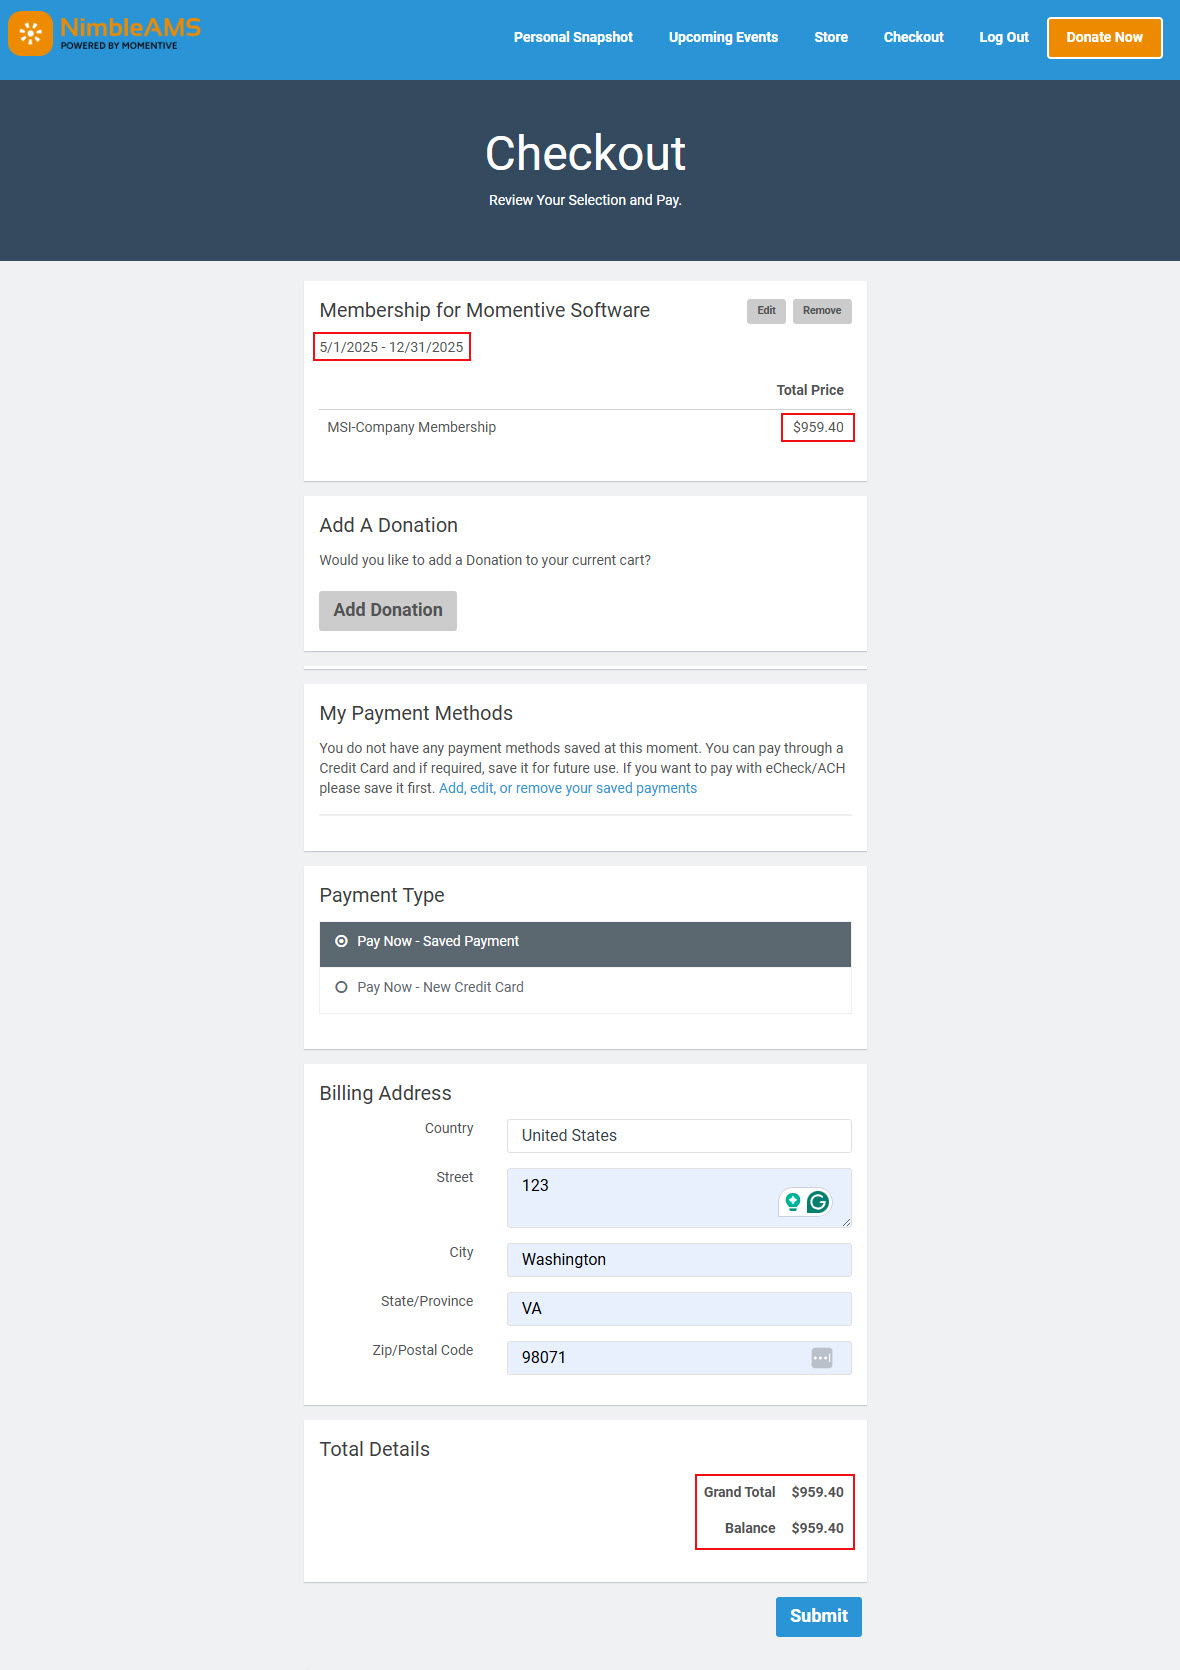This screenshot has width=1180, height=1670.
Task: Click Checkout in the top navigation
Action: tap(913, 38)
